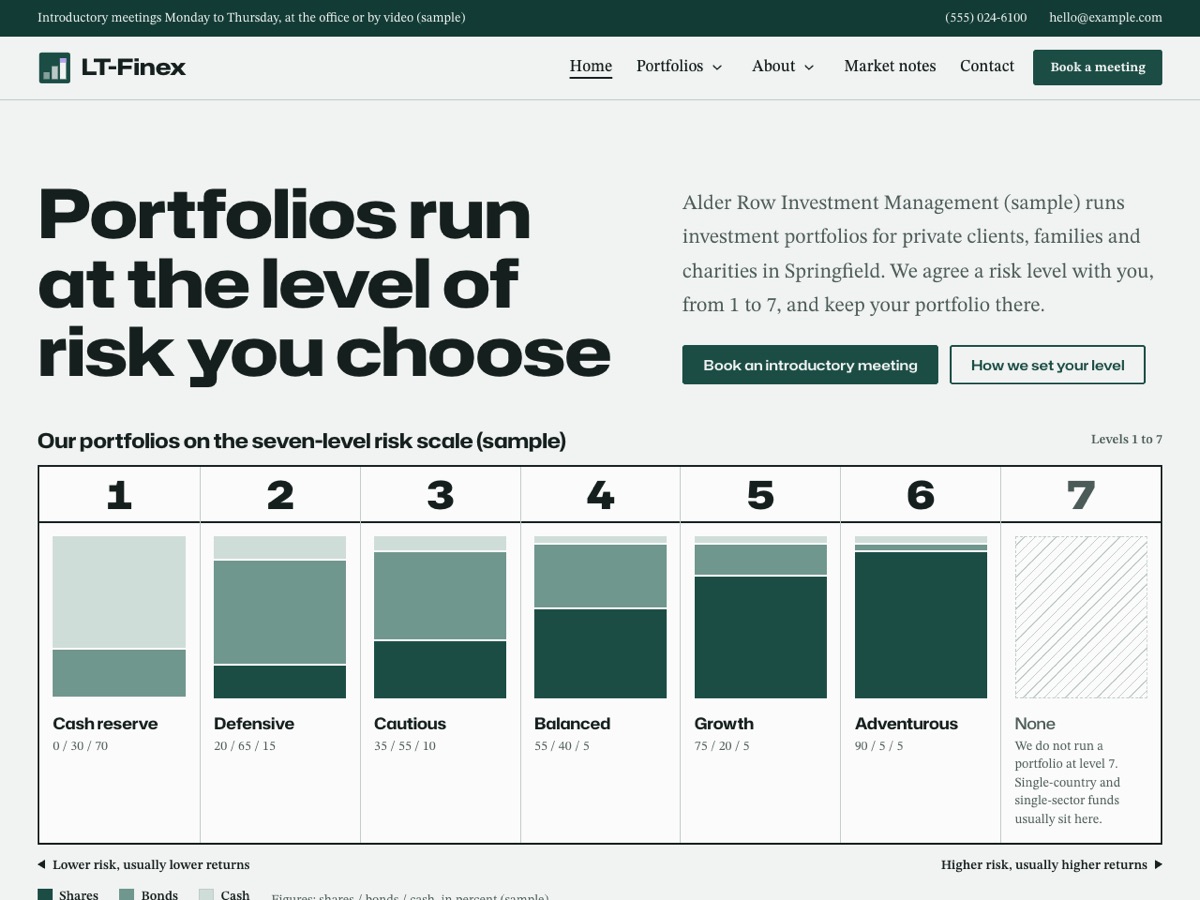Click How we set your level button
The height and width of the screenshot is (900, 1200).
(x=1047, y=365)
